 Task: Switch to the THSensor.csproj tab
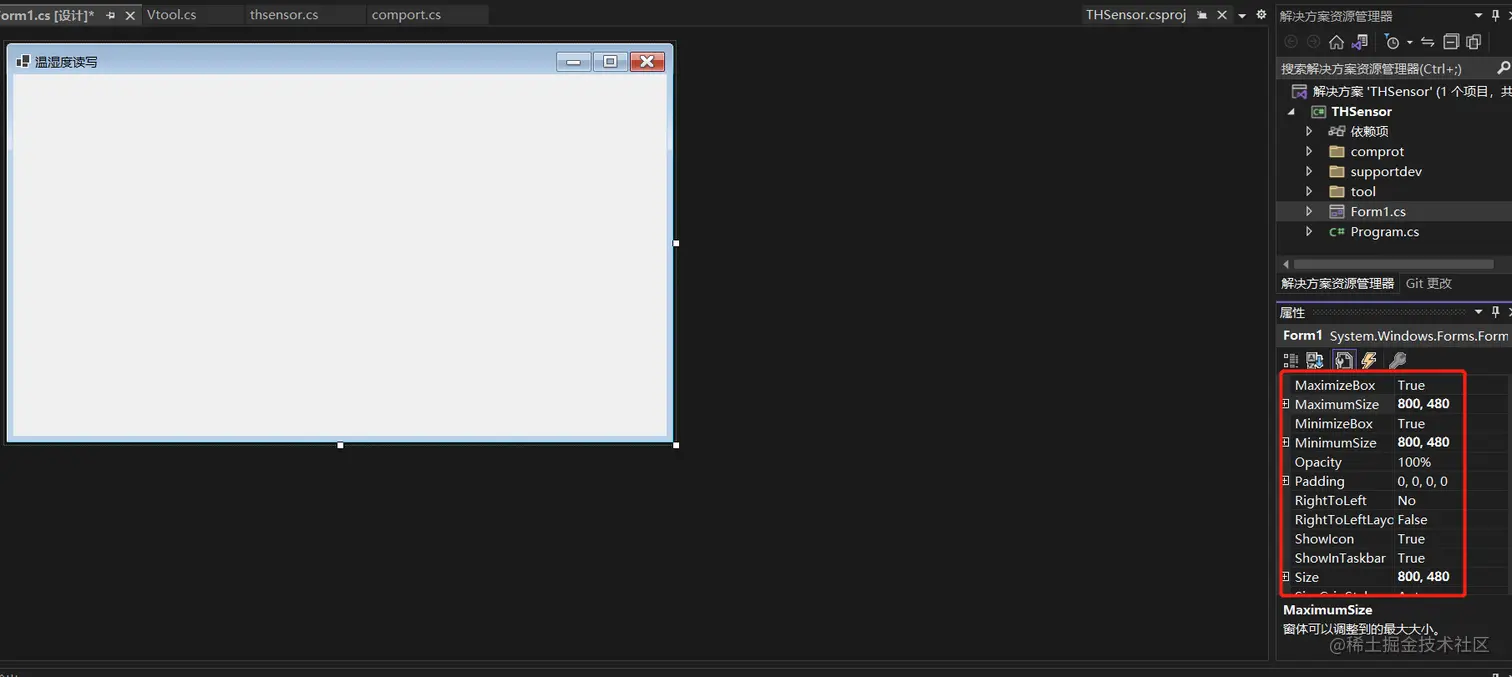click(x=1136, y=15)
